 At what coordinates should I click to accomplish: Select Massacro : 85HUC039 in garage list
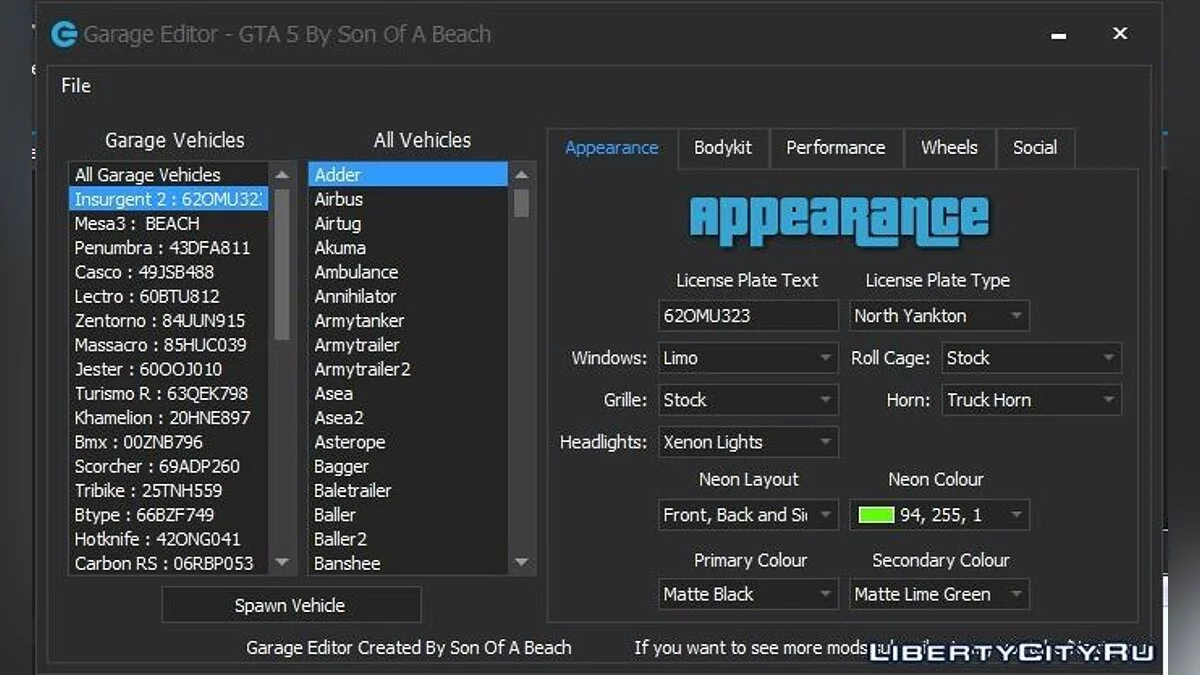pos(168,345)
